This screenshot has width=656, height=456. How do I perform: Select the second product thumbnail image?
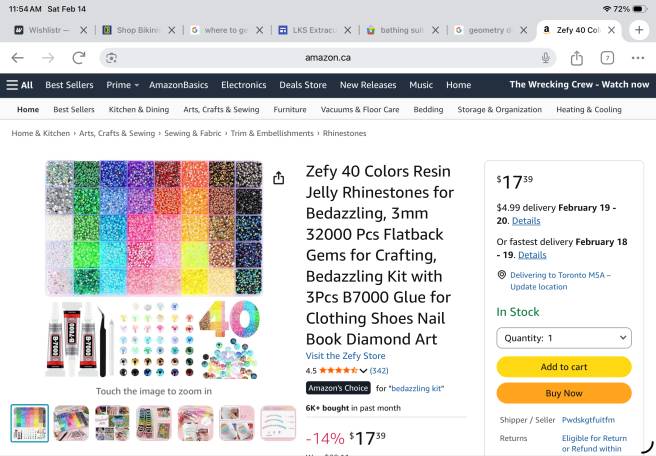[x=71, y=423]
